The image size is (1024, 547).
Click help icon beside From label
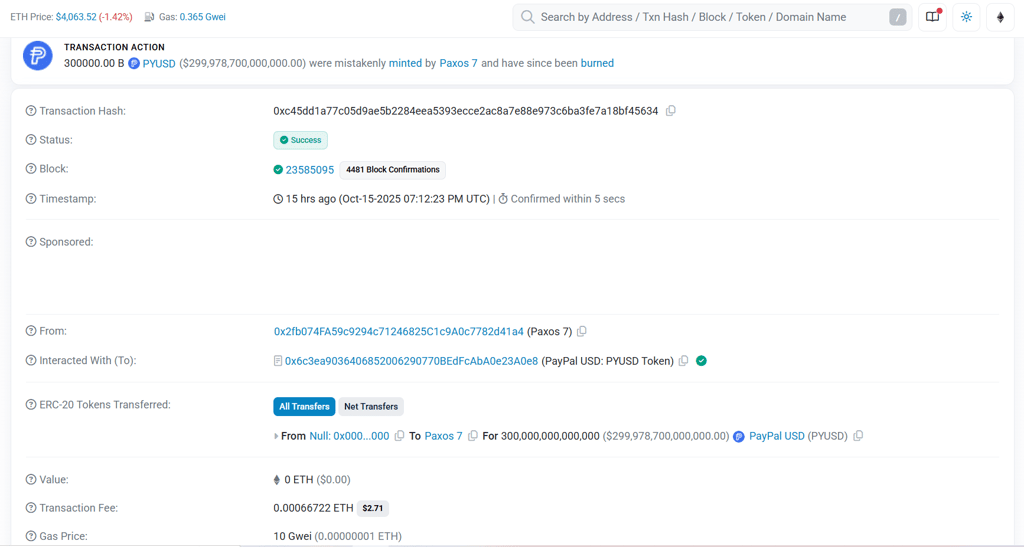(x=31, y=331)
